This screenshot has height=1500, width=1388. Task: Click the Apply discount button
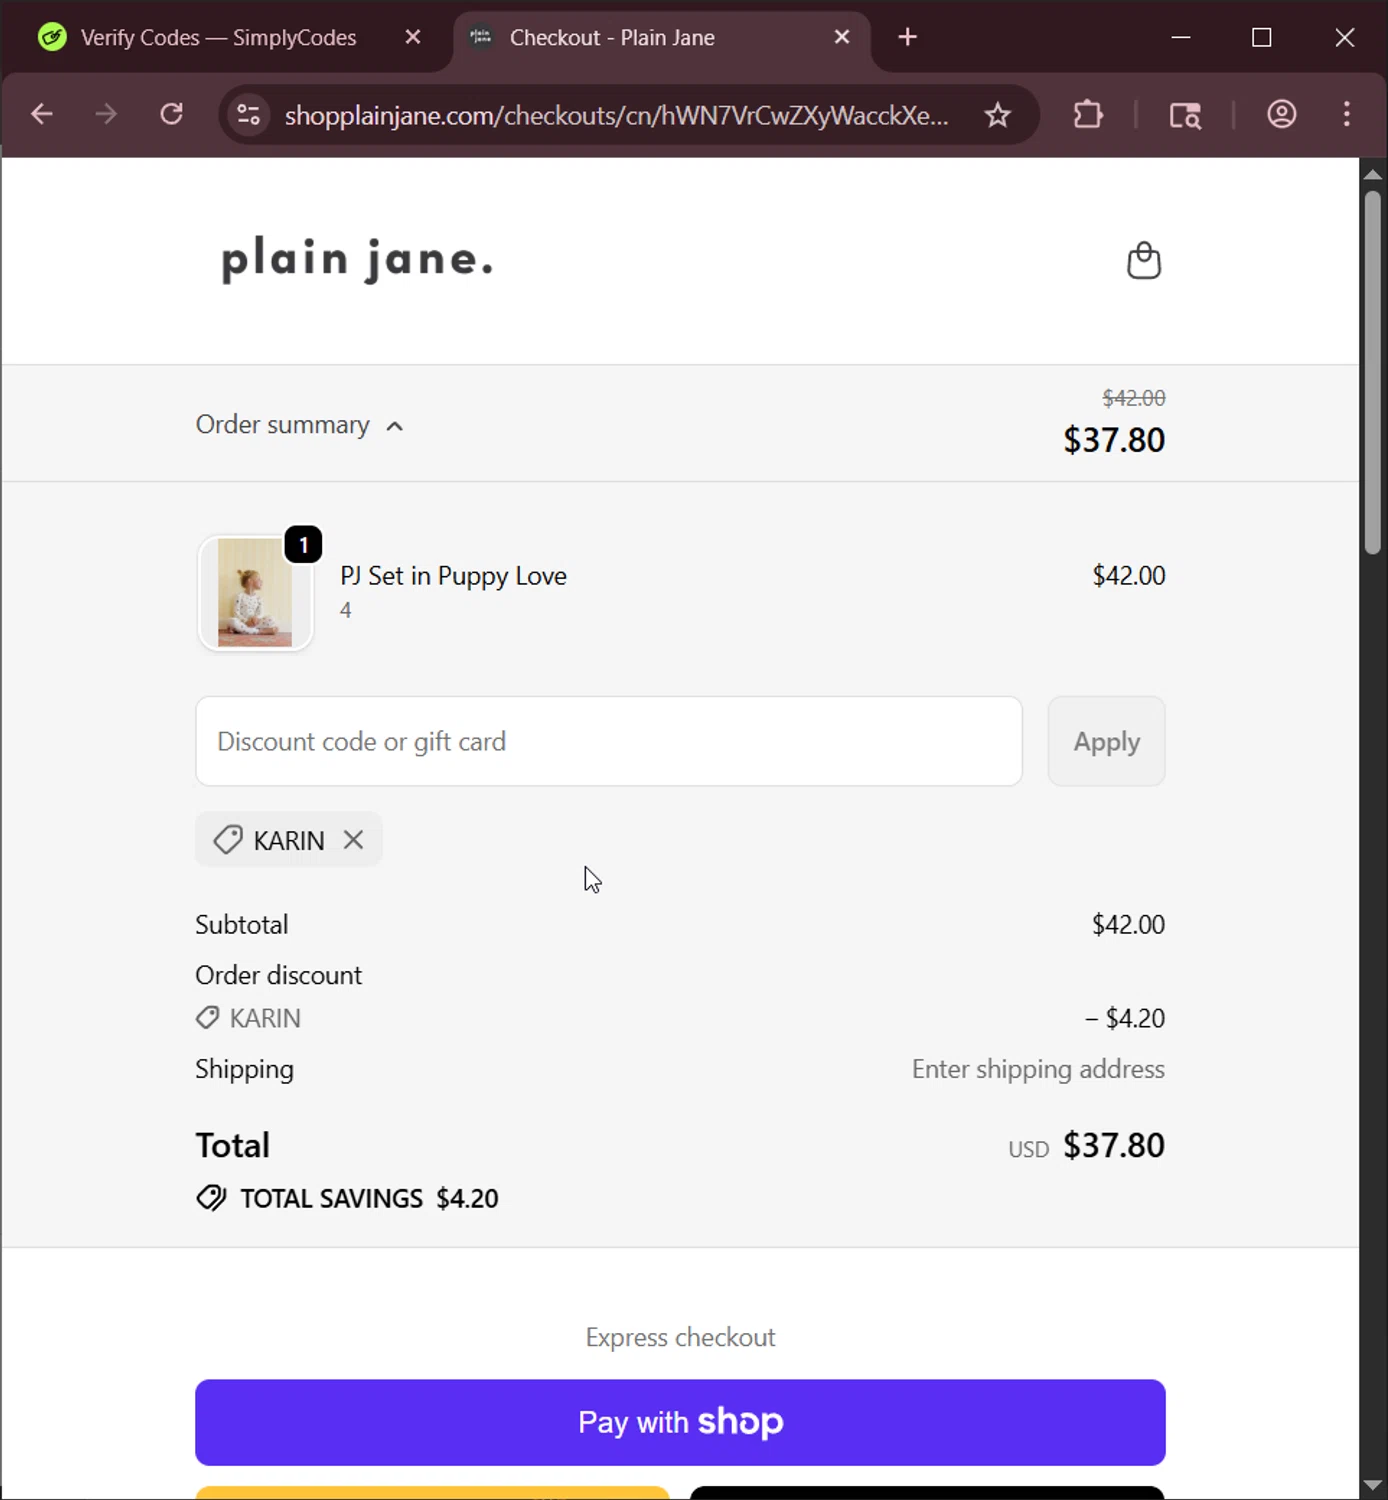1106,742
